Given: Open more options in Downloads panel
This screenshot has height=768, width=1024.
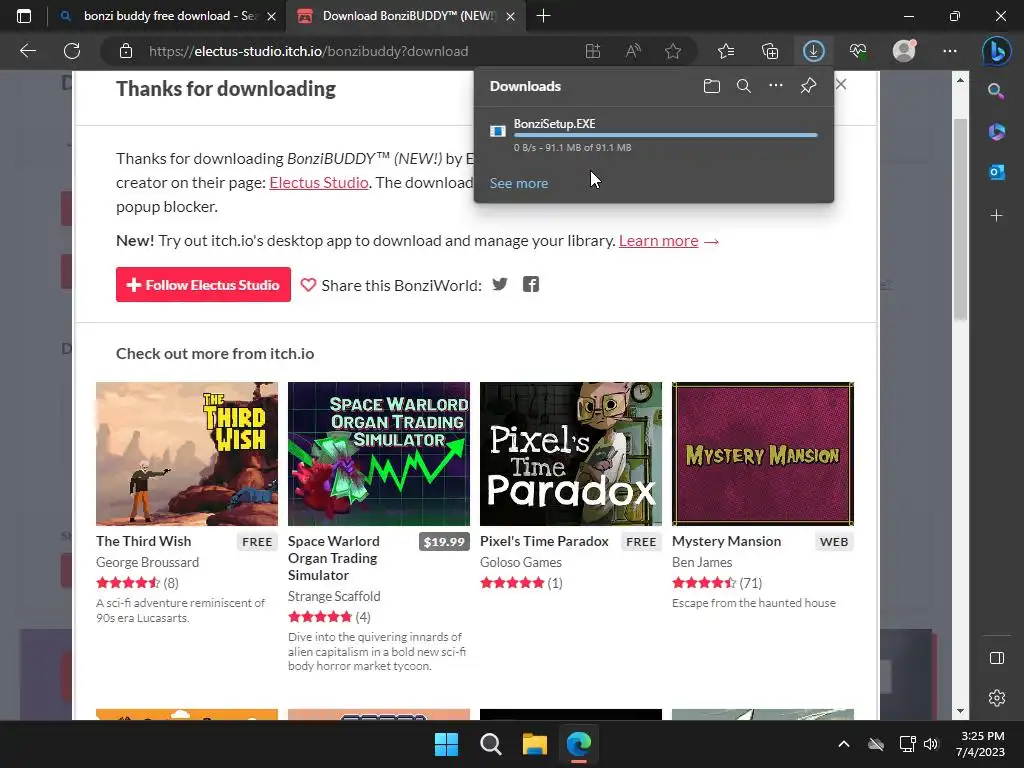Looking at the screenshot, I should click(775, 86).
